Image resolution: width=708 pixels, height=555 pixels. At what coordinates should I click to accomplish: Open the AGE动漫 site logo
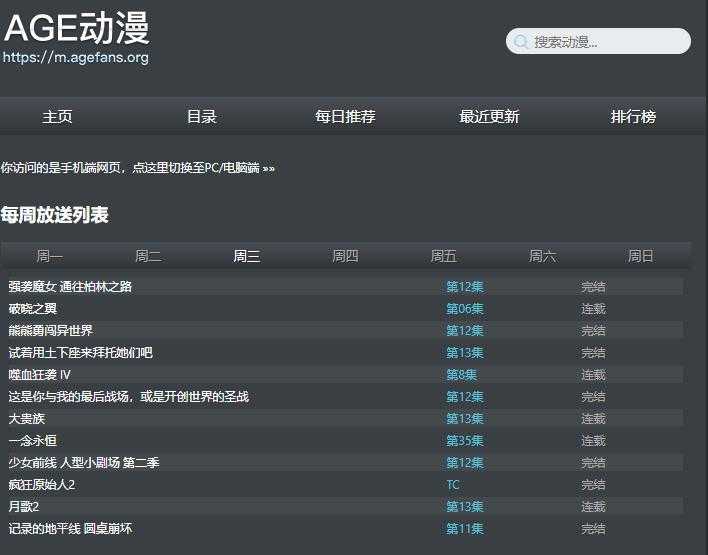coord(77,28)
